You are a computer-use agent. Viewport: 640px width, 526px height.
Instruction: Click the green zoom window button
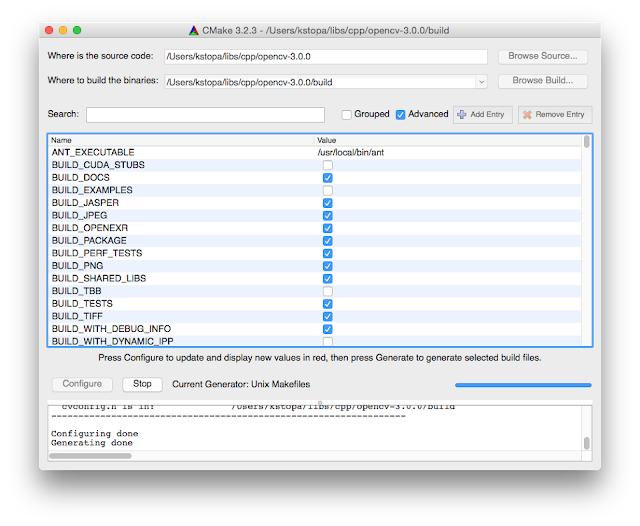click(x=77, y=30)
